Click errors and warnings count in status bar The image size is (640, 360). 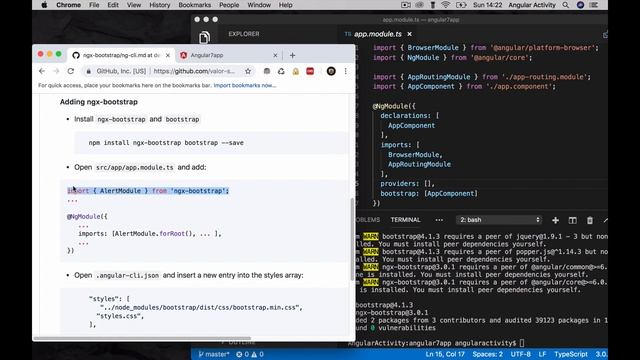tap(250, 354)
